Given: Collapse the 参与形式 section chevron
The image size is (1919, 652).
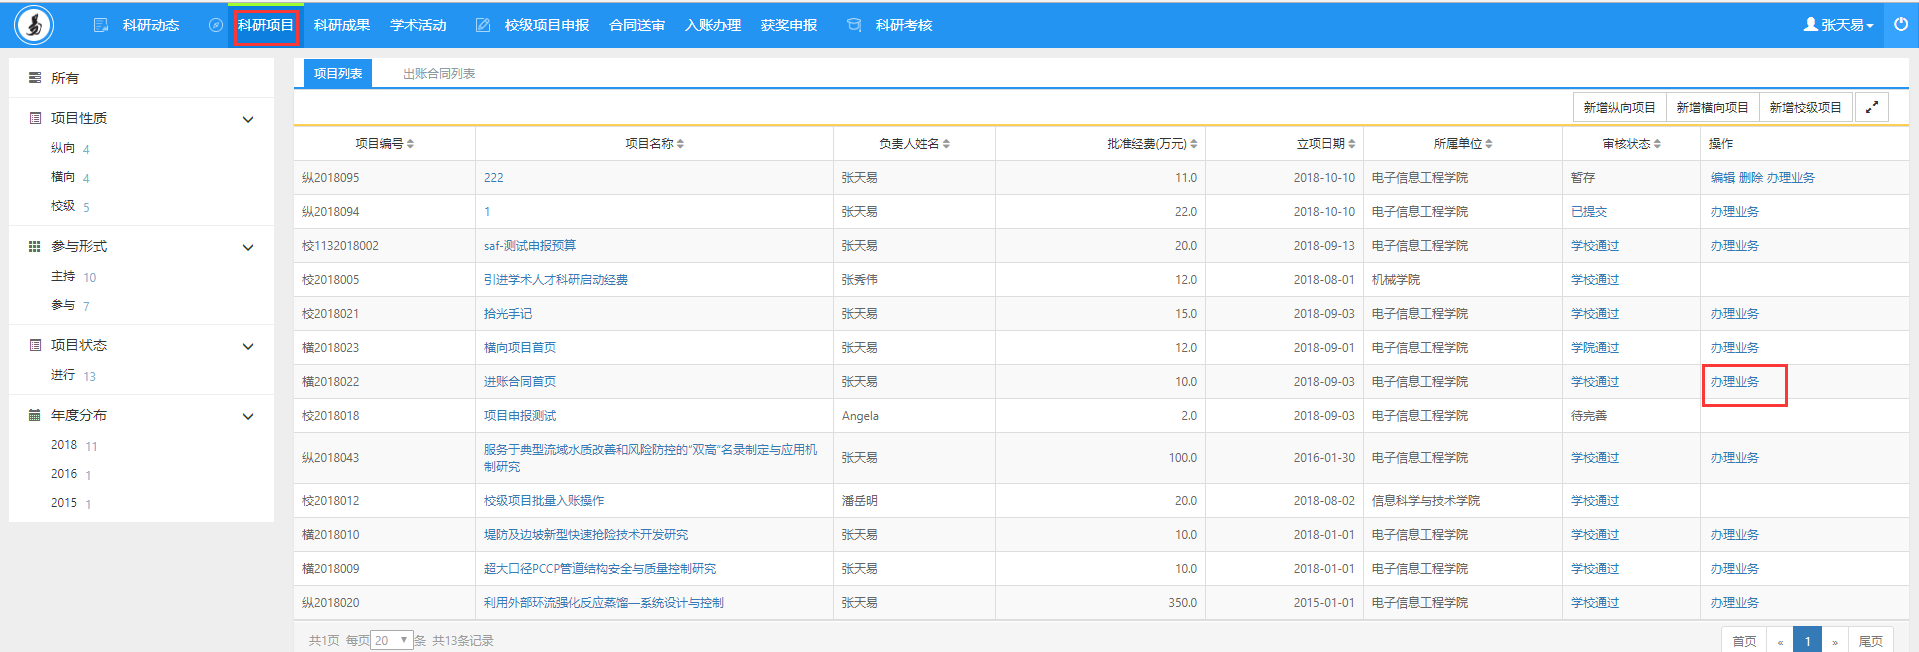Looking at the screenshot, I should tap(248, 247).
